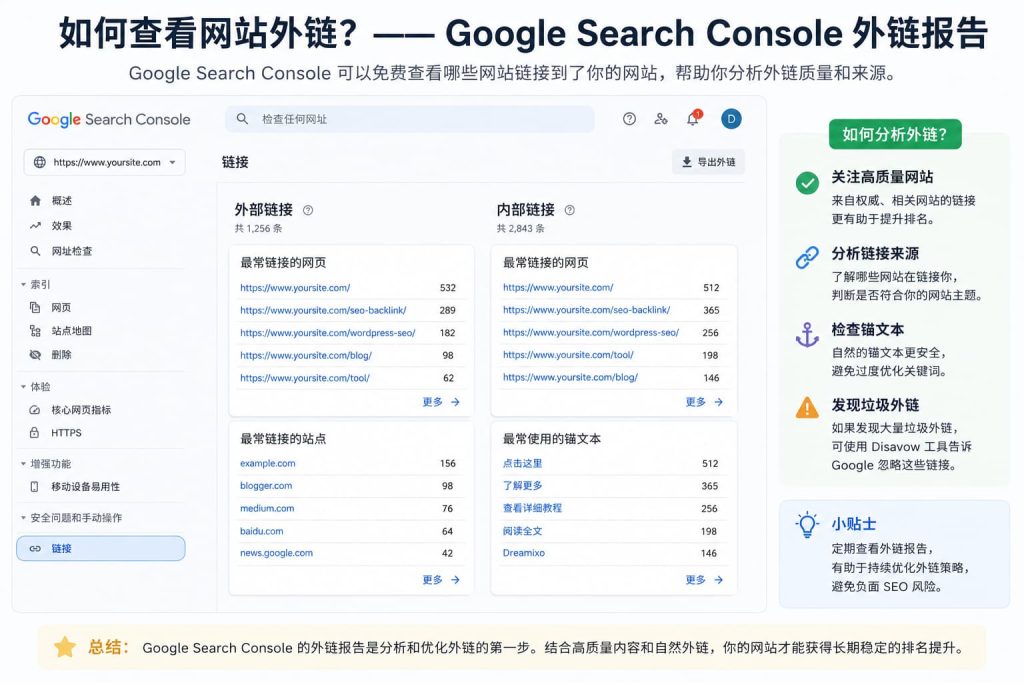1024x683 pixels.
Task: Open internal yoursite.com/tool/ link with 198
Action: click(568, 355)
